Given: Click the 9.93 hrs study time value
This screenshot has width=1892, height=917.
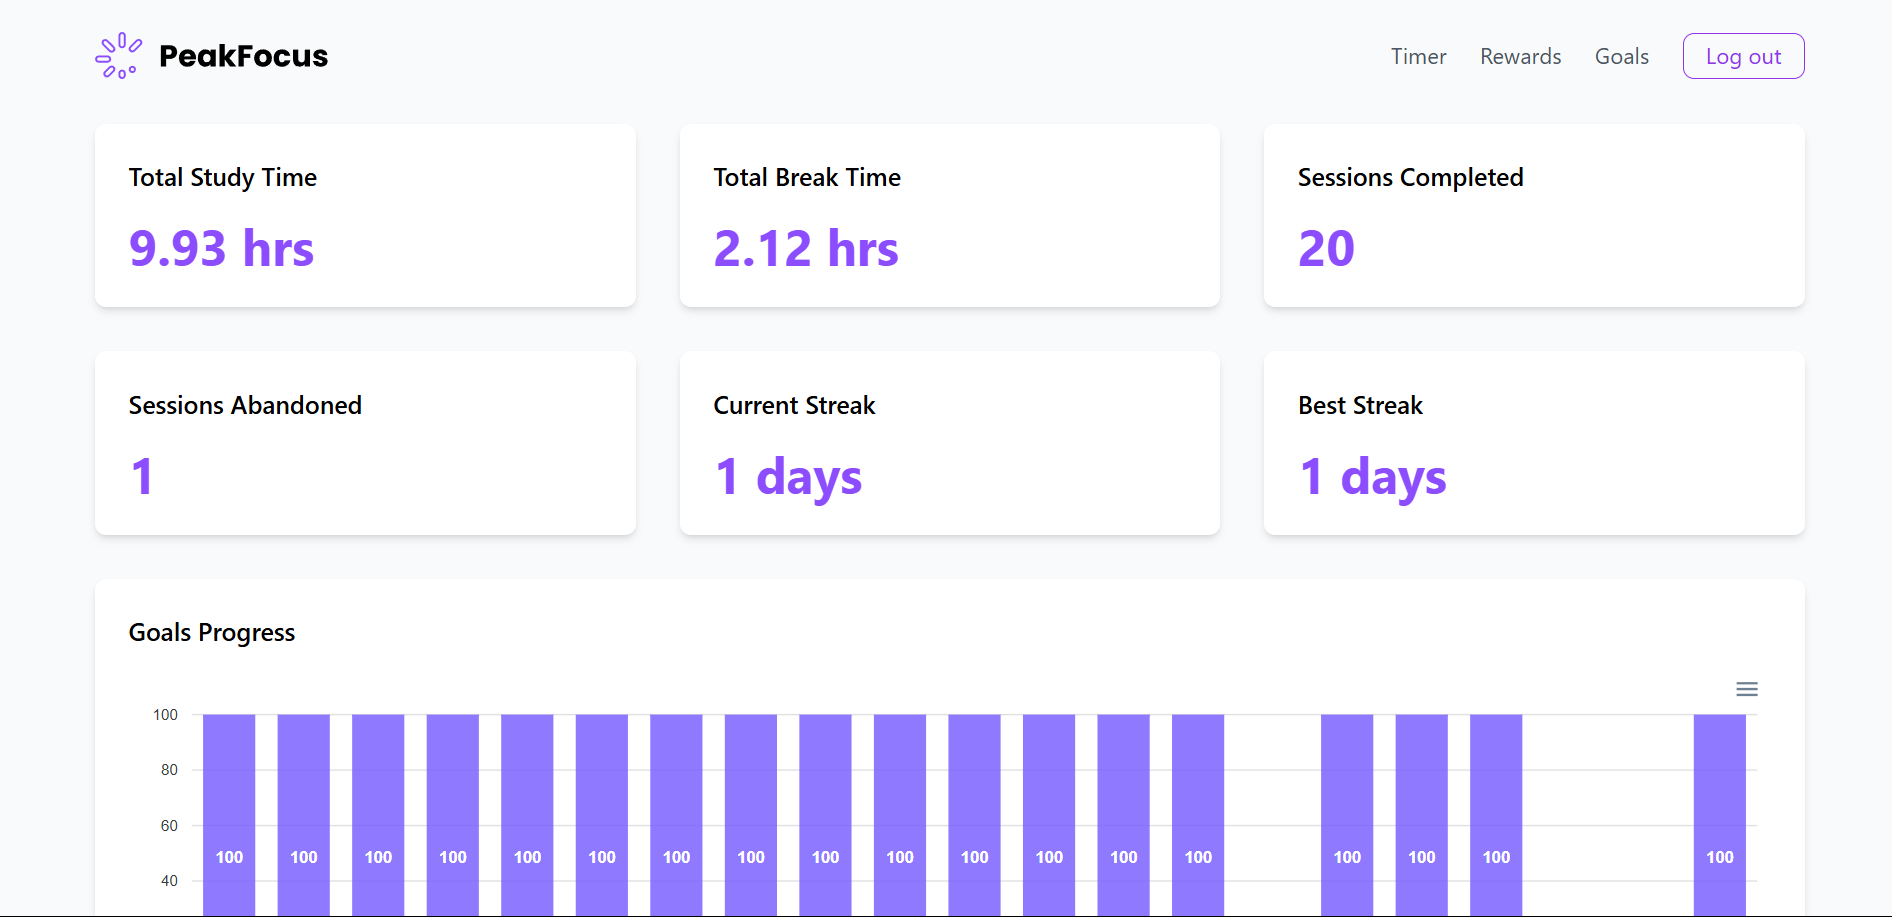Looking at the screenshot, I should [221, 249].
